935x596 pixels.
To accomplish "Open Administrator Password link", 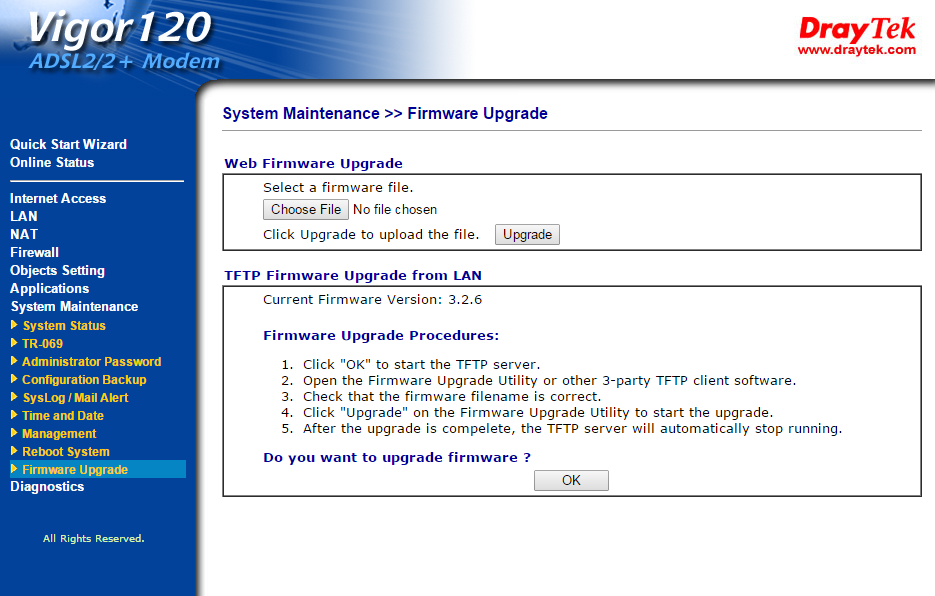I will (x=92, y=362).
